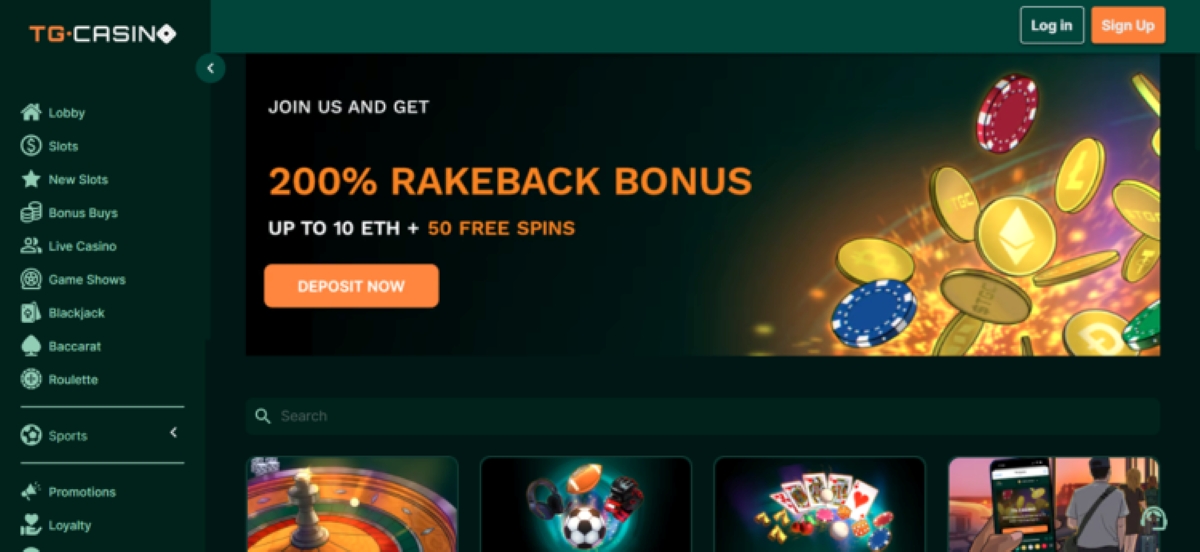Collapse the sidebar with chevron button
Viewport: 1200px width, 552px height.
pyautogui.click(x=210, y=68)
